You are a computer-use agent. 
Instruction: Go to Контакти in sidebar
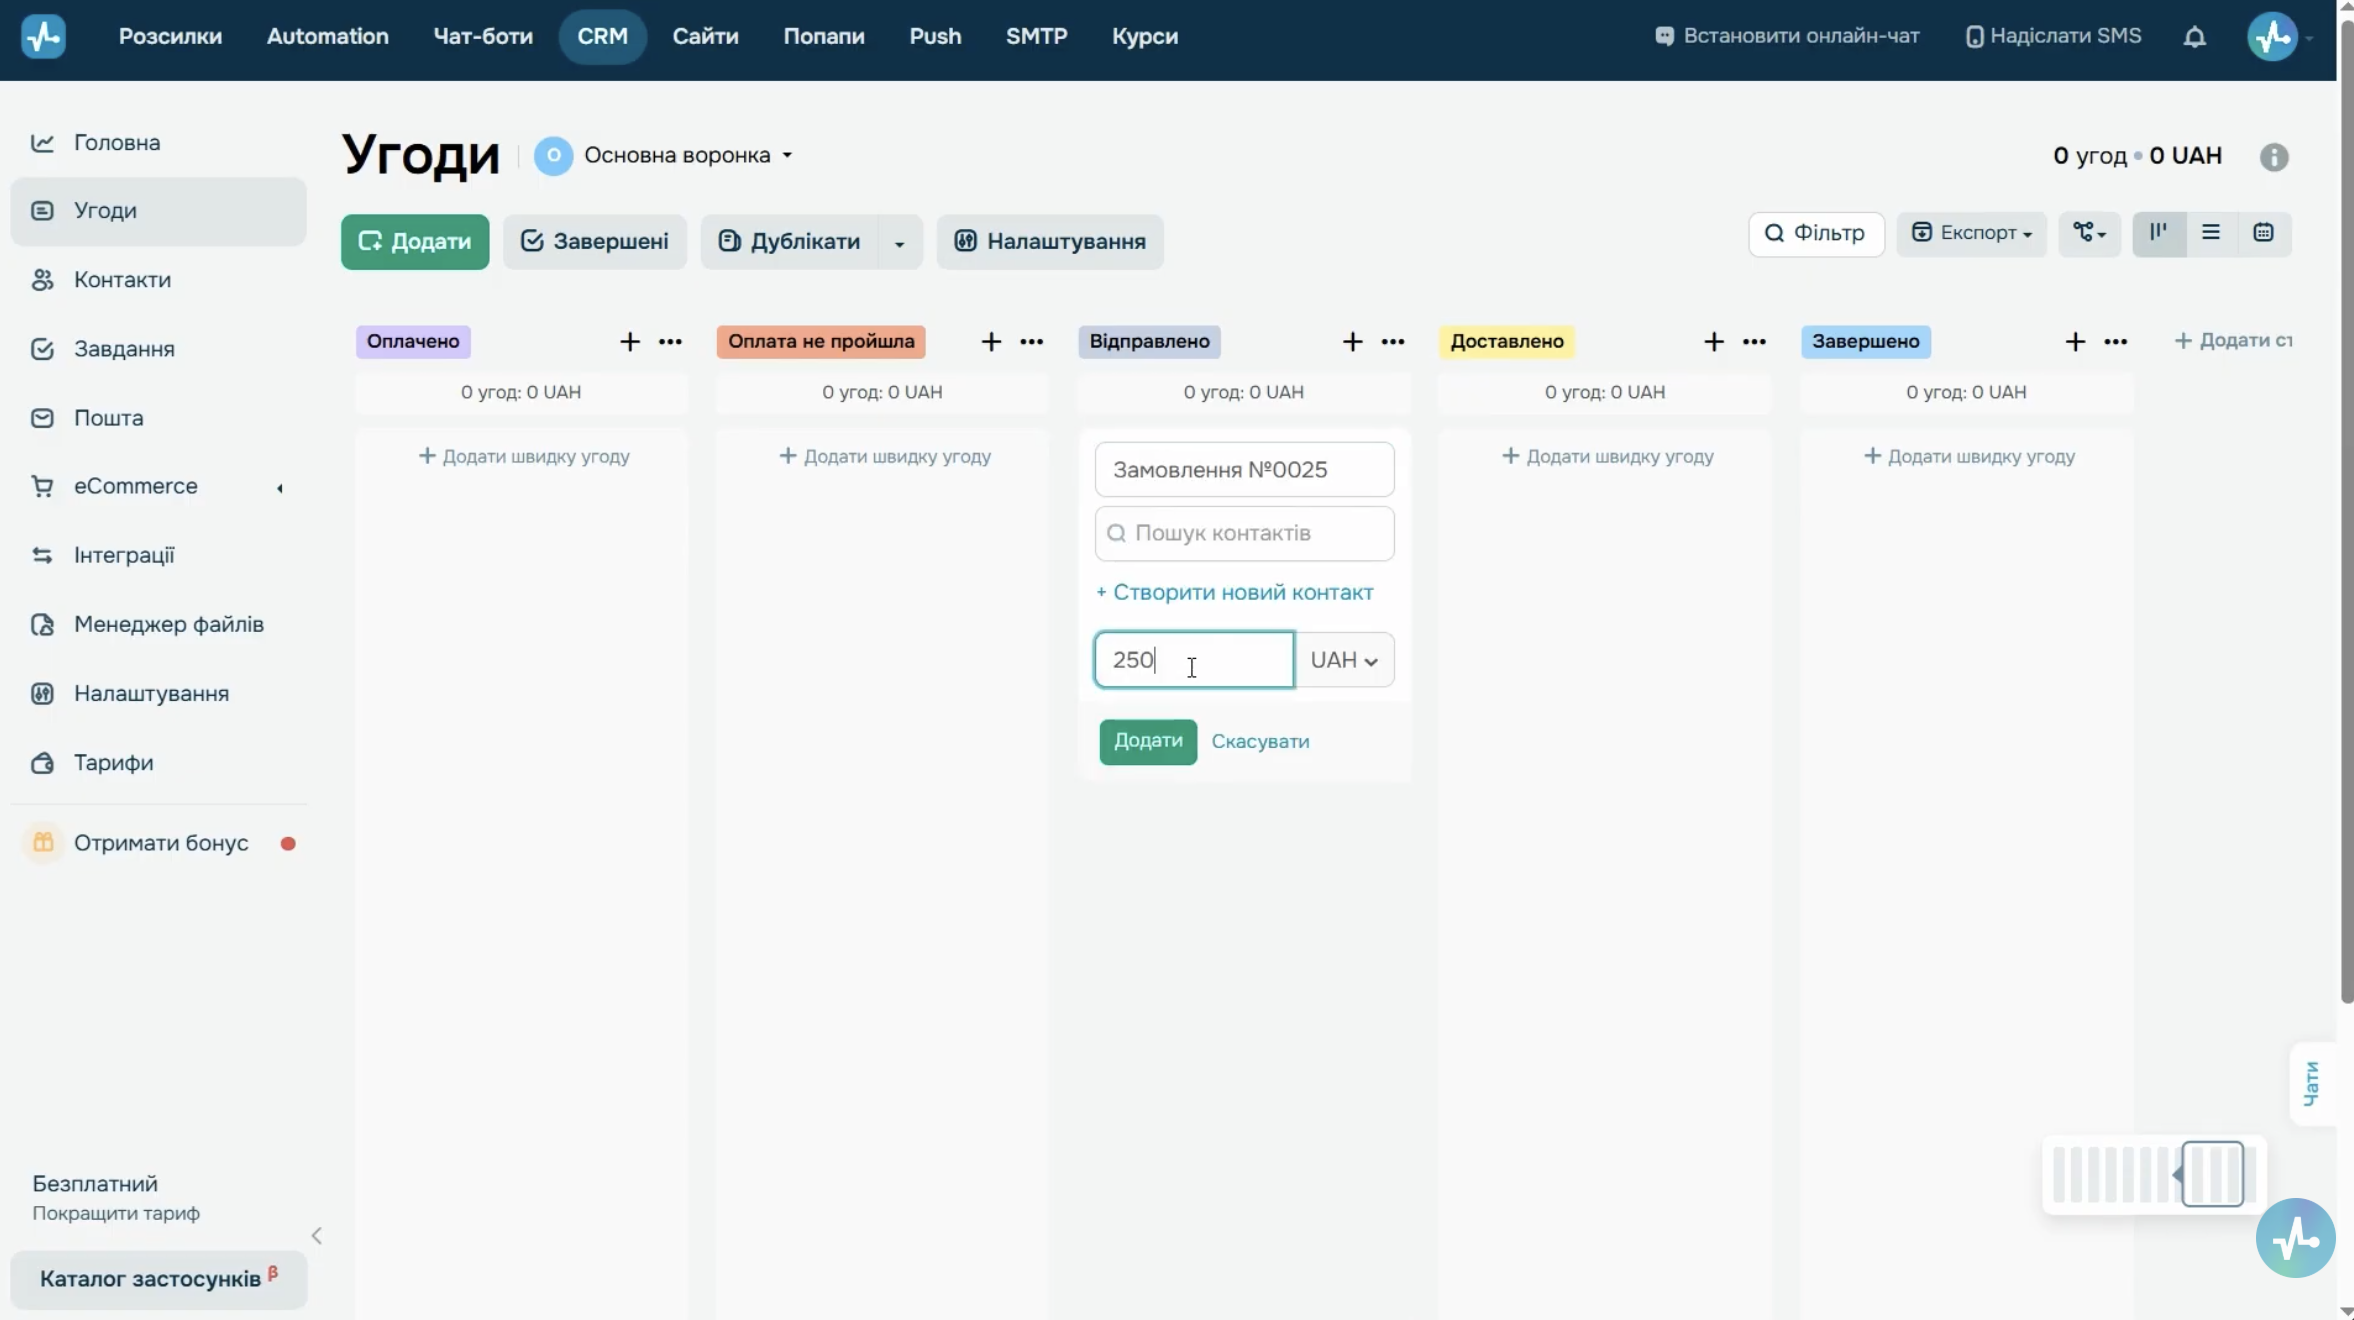[x=158, y=280]
